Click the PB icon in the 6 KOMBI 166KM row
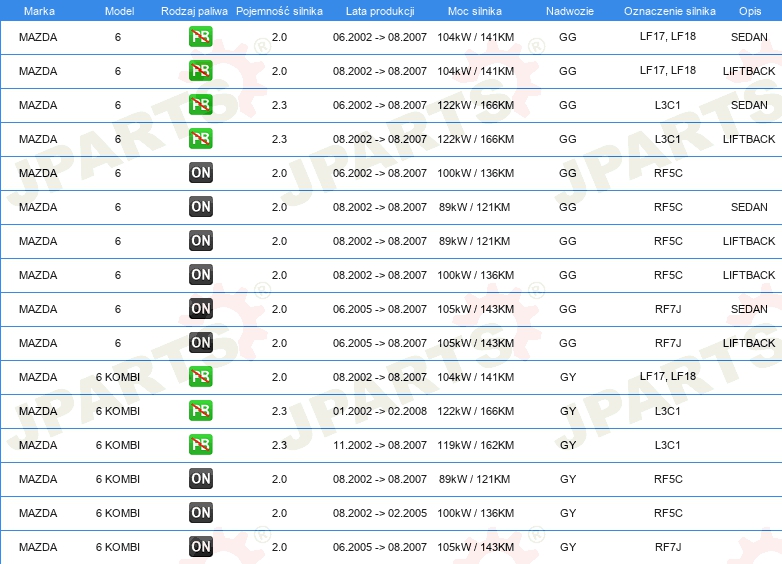The image size is (782, 564). pos(200,411)
